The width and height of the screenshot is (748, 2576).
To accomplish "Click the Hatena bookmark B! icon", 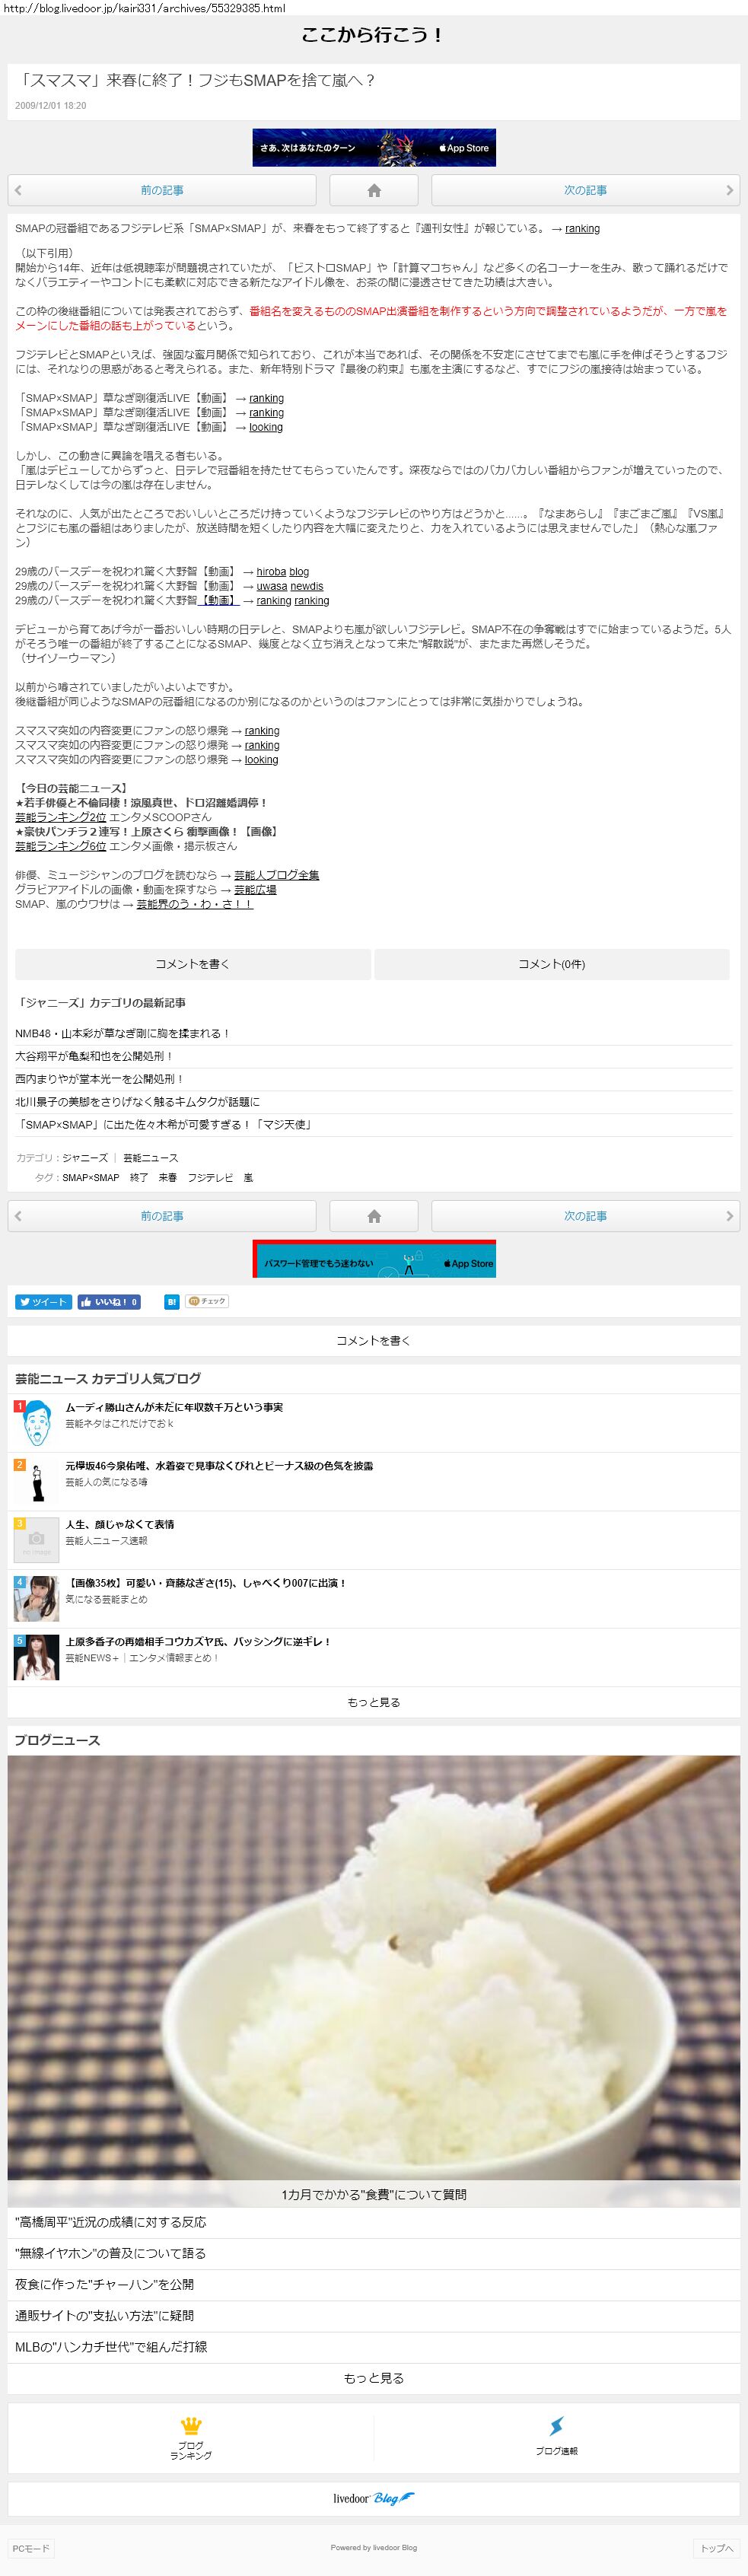I will [172, 1302].
